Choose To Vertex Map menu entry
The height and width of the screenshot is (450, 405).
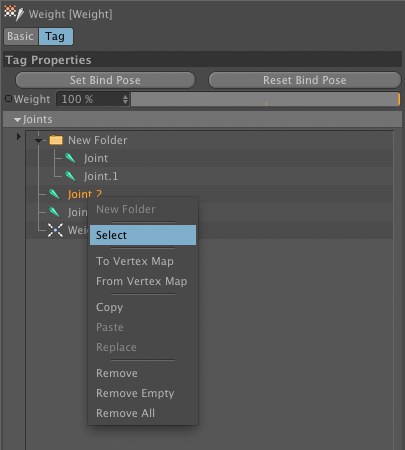[135, 261]
